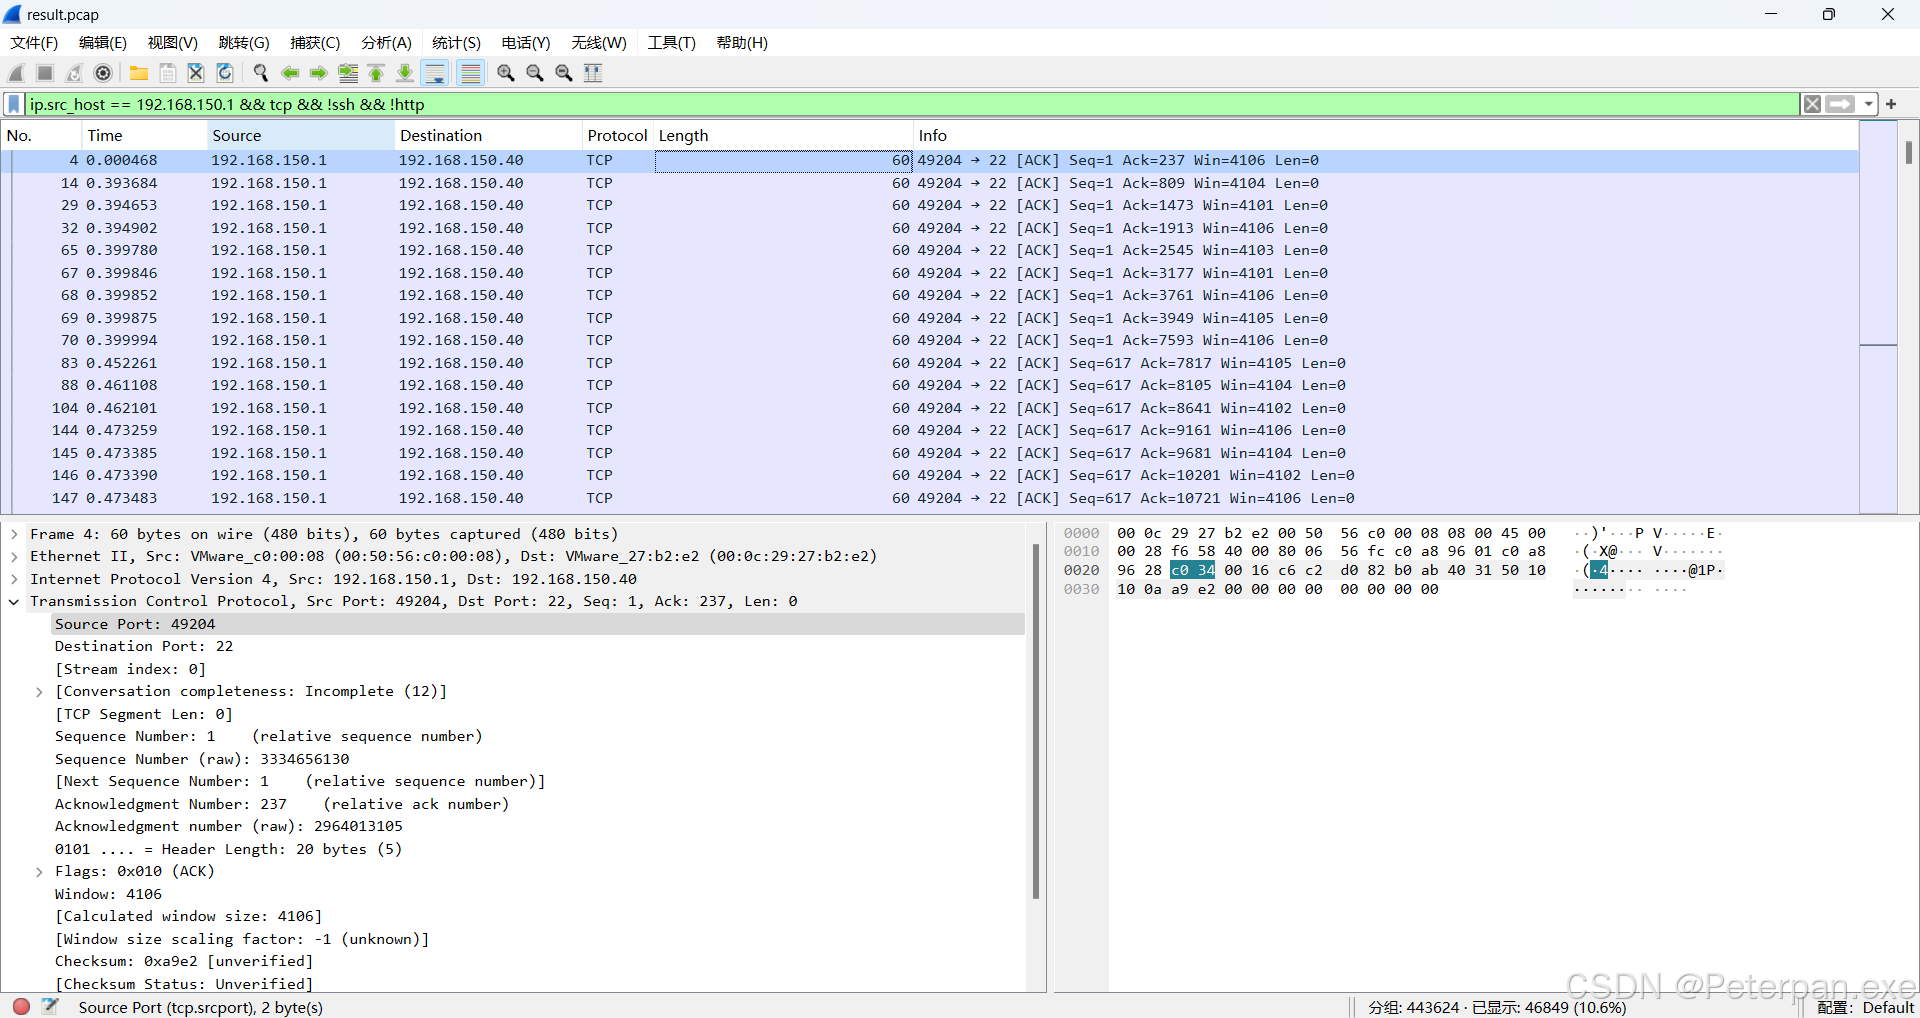Click the packet details scrollbar
Screen dimensions: 1920x1018
[x=1036, y=720]
